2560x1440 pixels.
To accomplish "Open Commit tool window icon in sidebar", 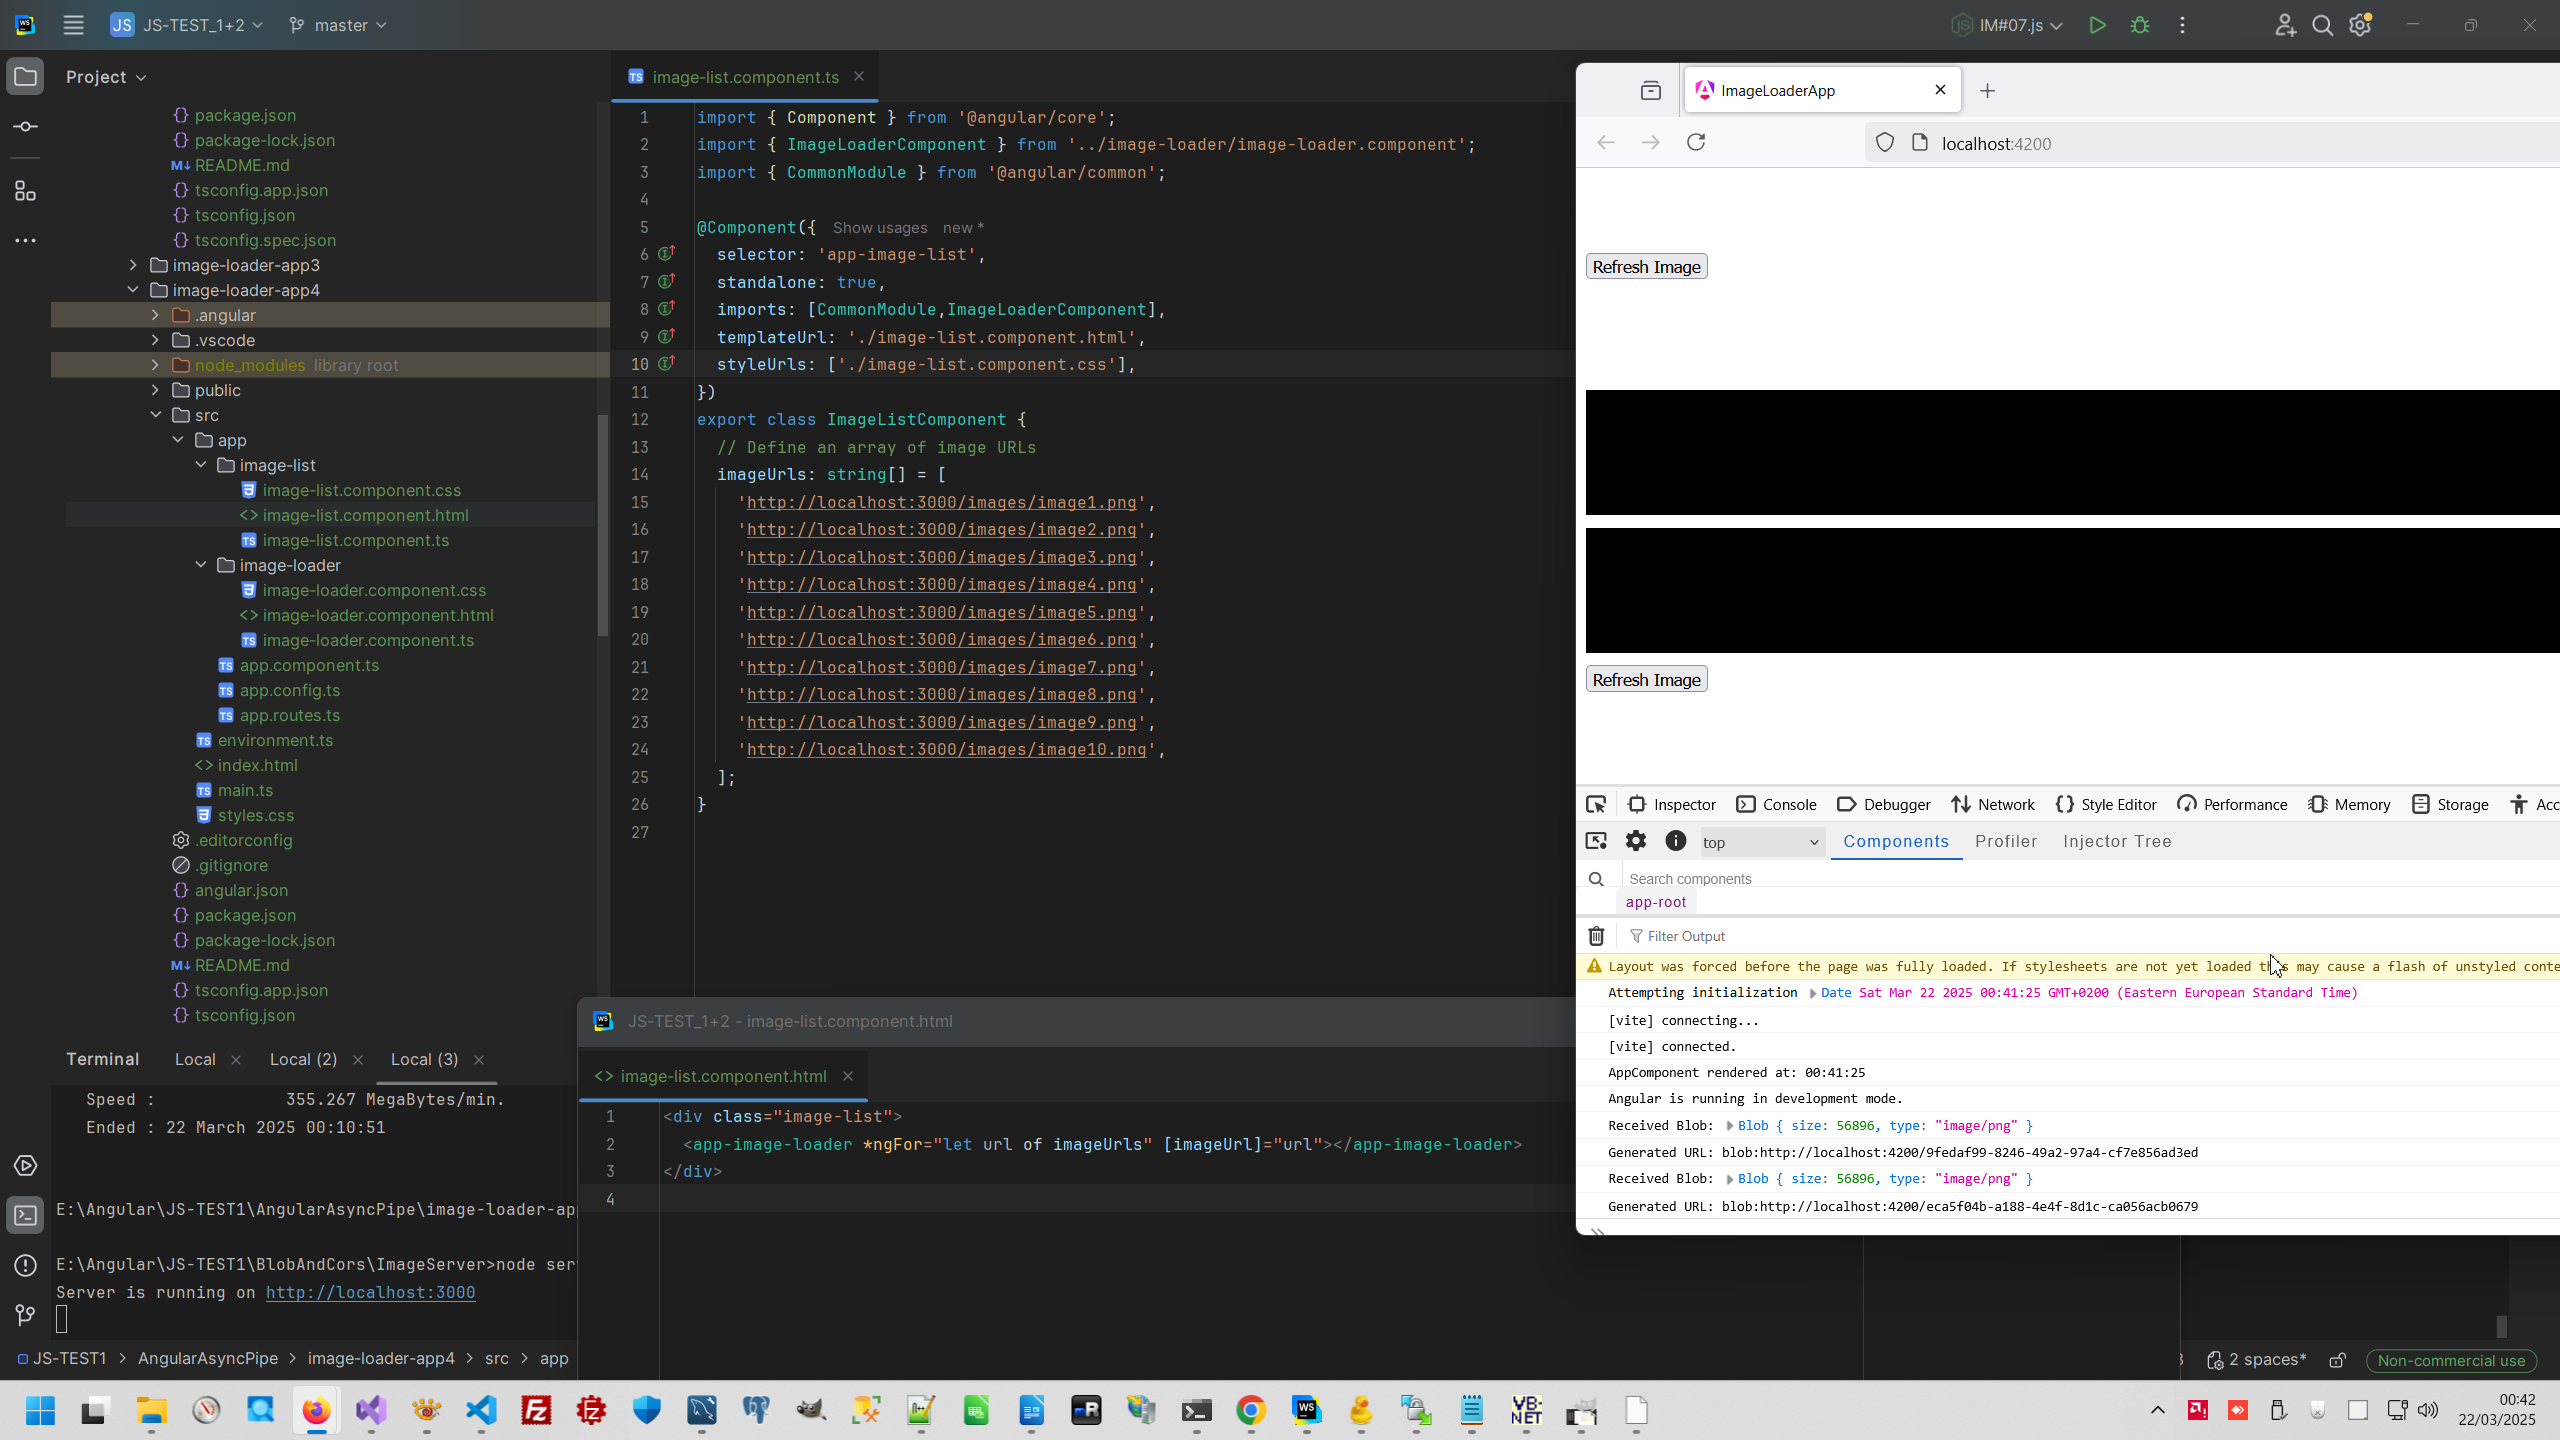I will pyautogui.click(x=26, y=127).
